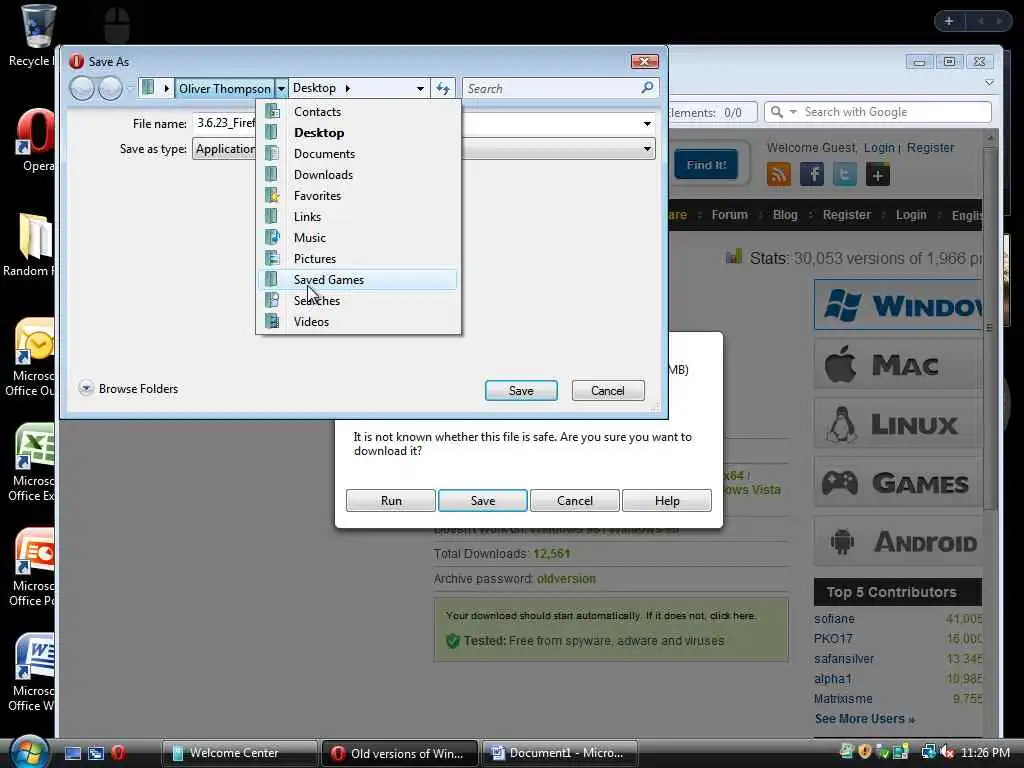Pick Downloads in the folder list
Image resolution: width=1024 pixels, height=768 pixels.
point(358,174)
